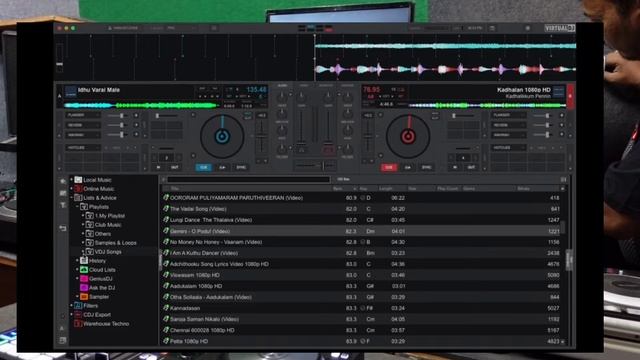Select the 1.My Playlist folder
The width and height of the screenshot is (640, 360).
110,216
